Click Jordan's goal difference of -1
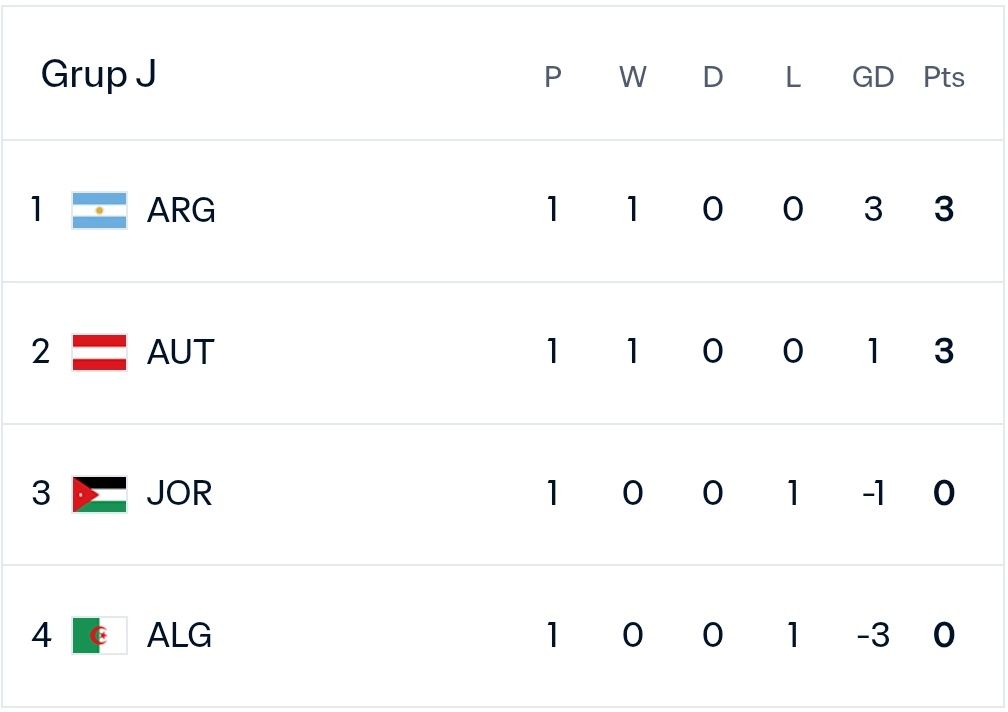 (x=873, y=494)
